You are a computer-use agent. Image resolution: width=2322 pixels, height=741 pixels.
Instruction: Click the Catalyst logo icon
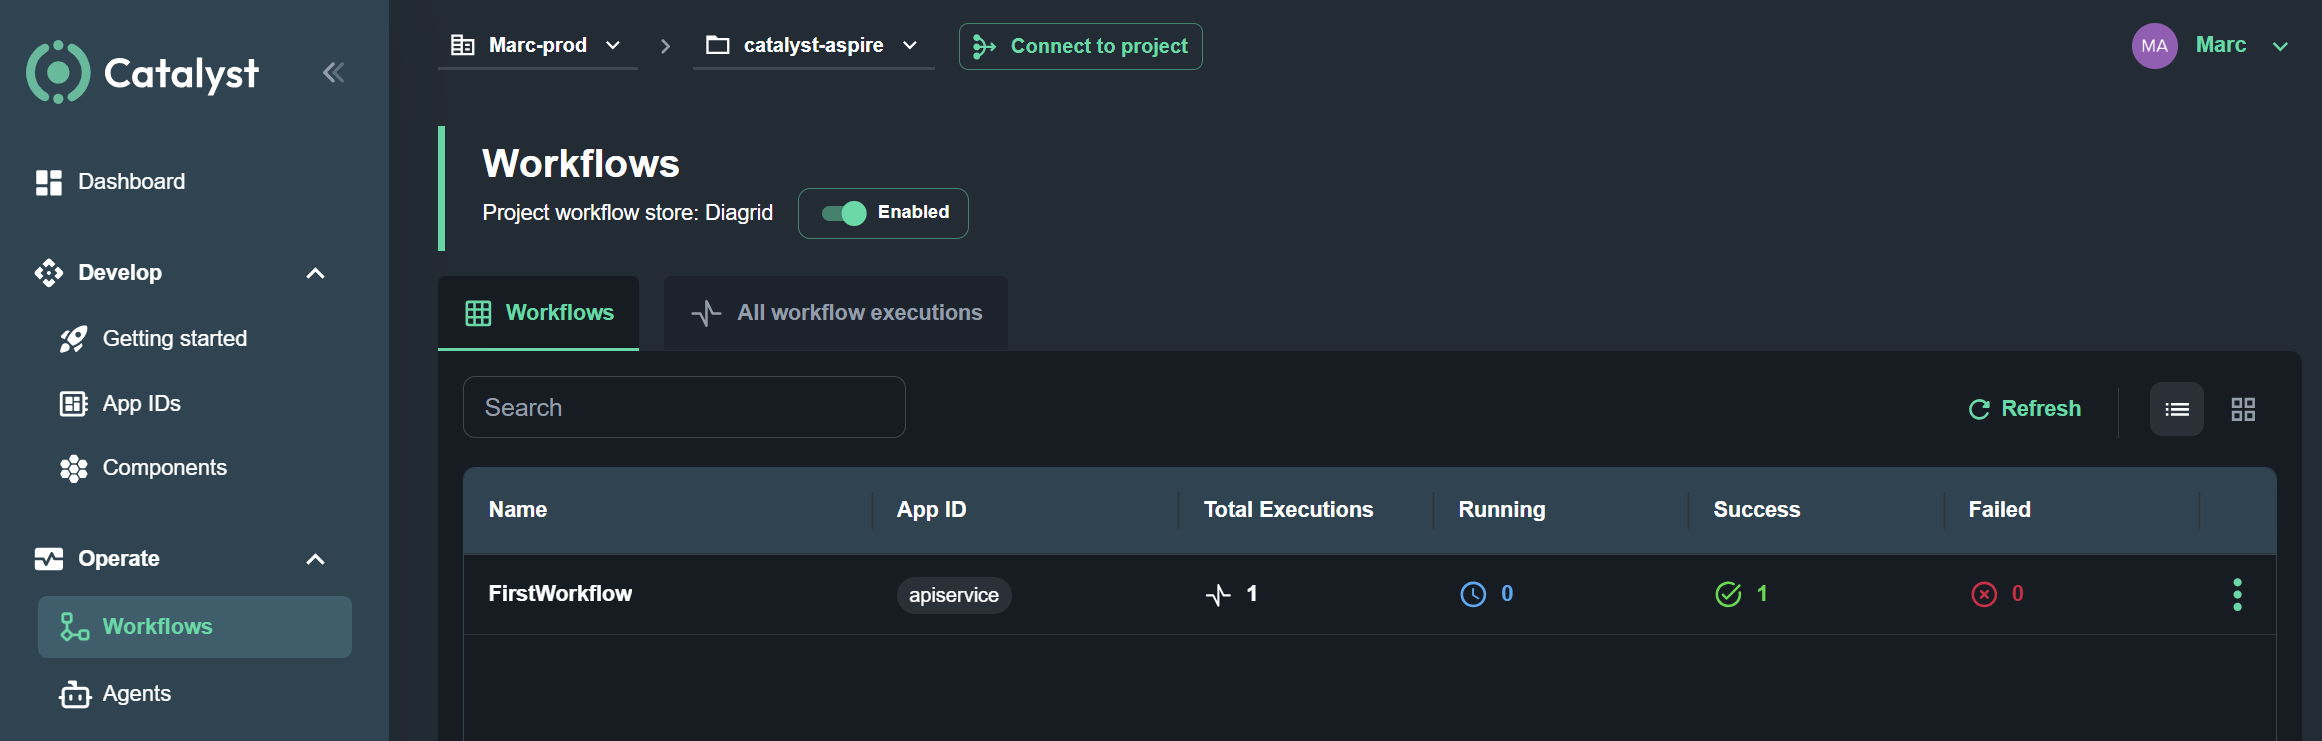pos(58,72)
